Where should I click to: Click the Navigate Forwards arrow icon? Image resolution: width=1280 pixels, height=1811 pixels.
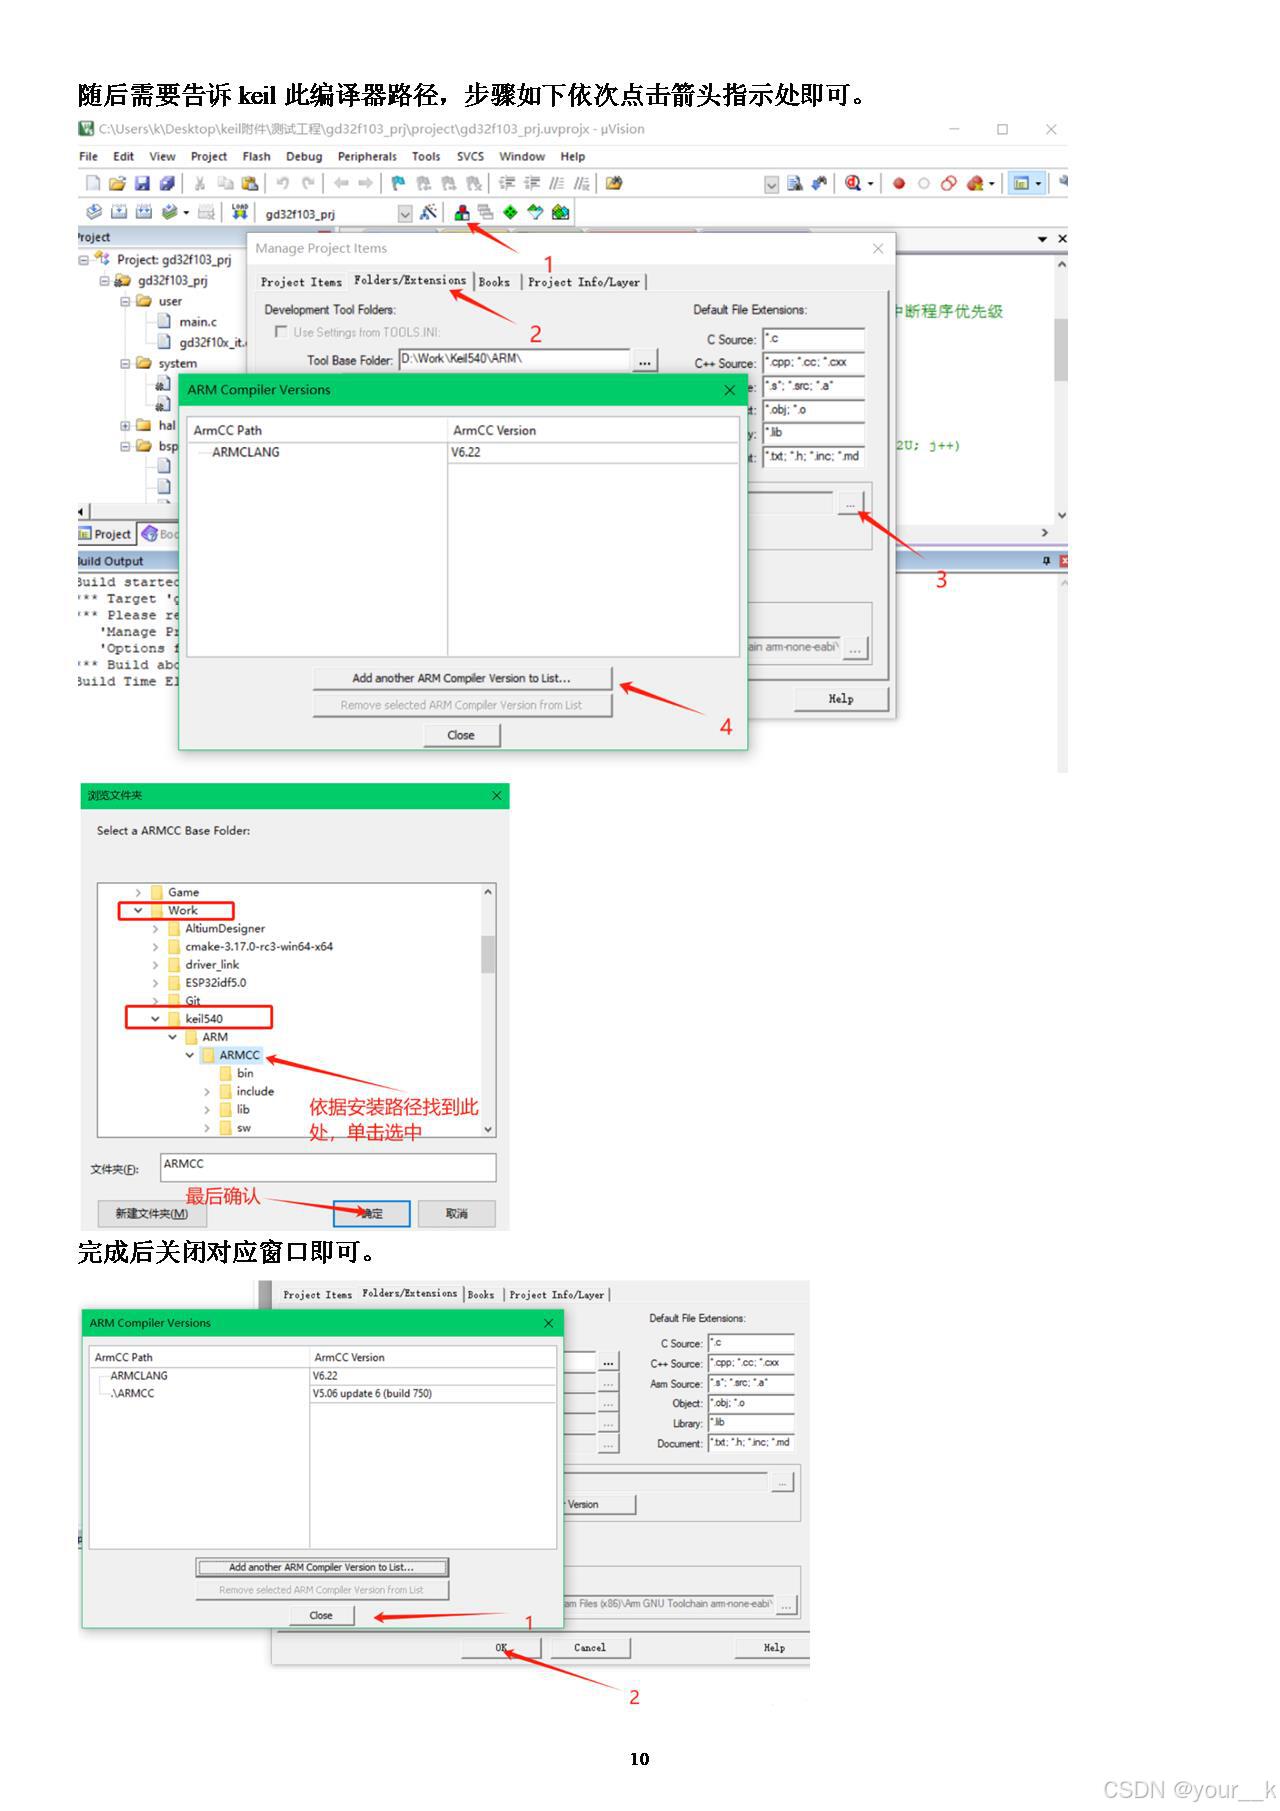[365, 183]
